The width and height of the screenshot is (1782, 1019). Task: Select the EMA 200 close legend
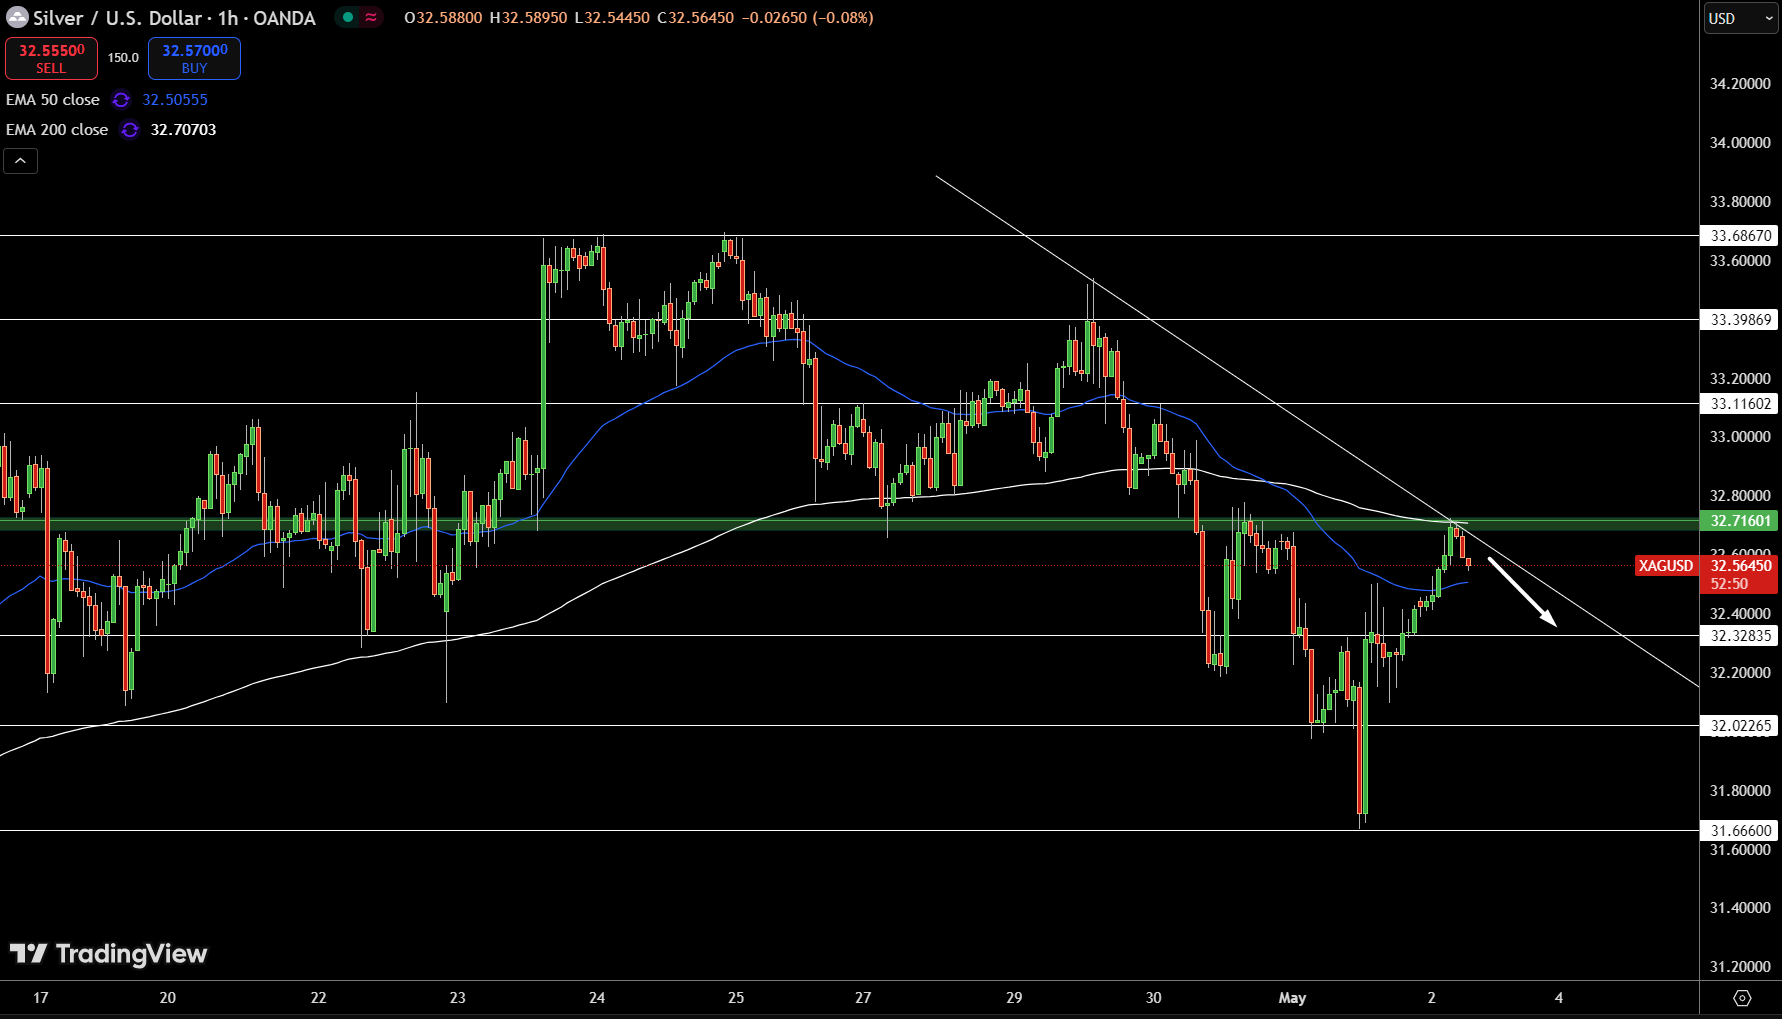pyautogui.click(x=57, y=130)
